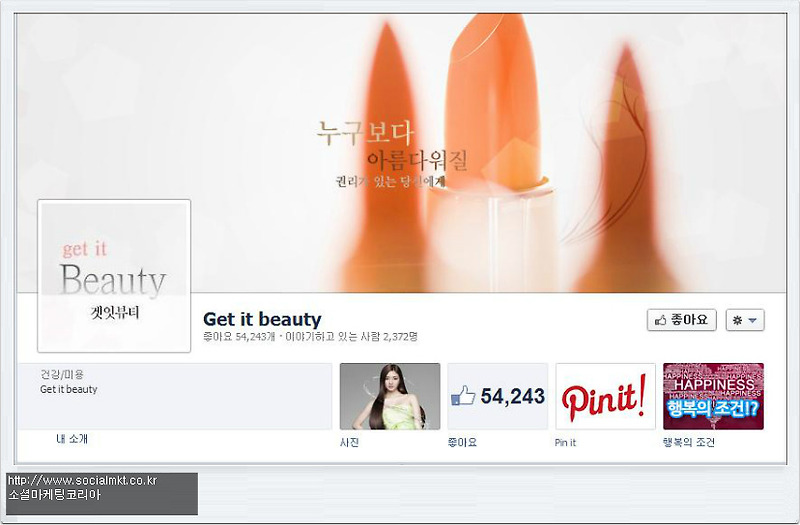The image size is (800, 525).
Task: Click the 좋아요 54,243개 likes stat text
Action: click(x=239, y=337)
